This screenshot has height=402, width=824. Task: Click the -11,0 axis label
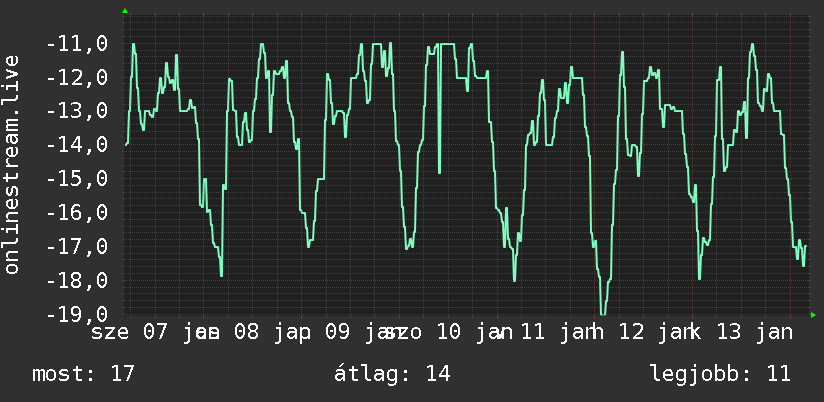(x=76, y=44)
